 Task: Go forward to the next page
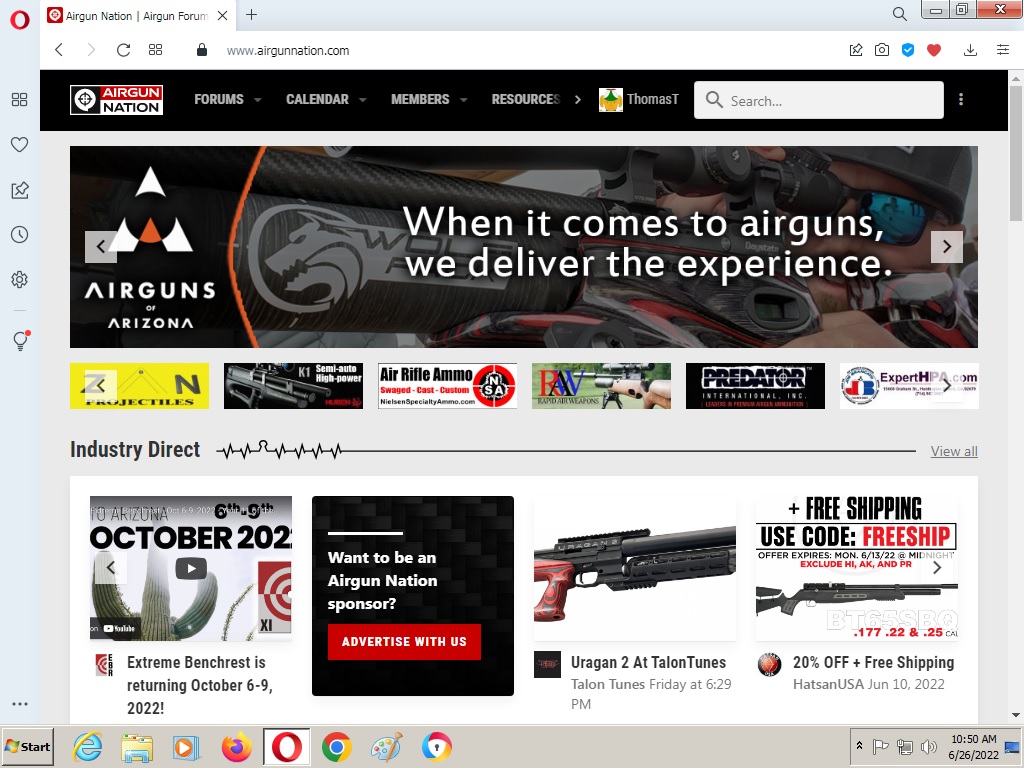point(91,50)
